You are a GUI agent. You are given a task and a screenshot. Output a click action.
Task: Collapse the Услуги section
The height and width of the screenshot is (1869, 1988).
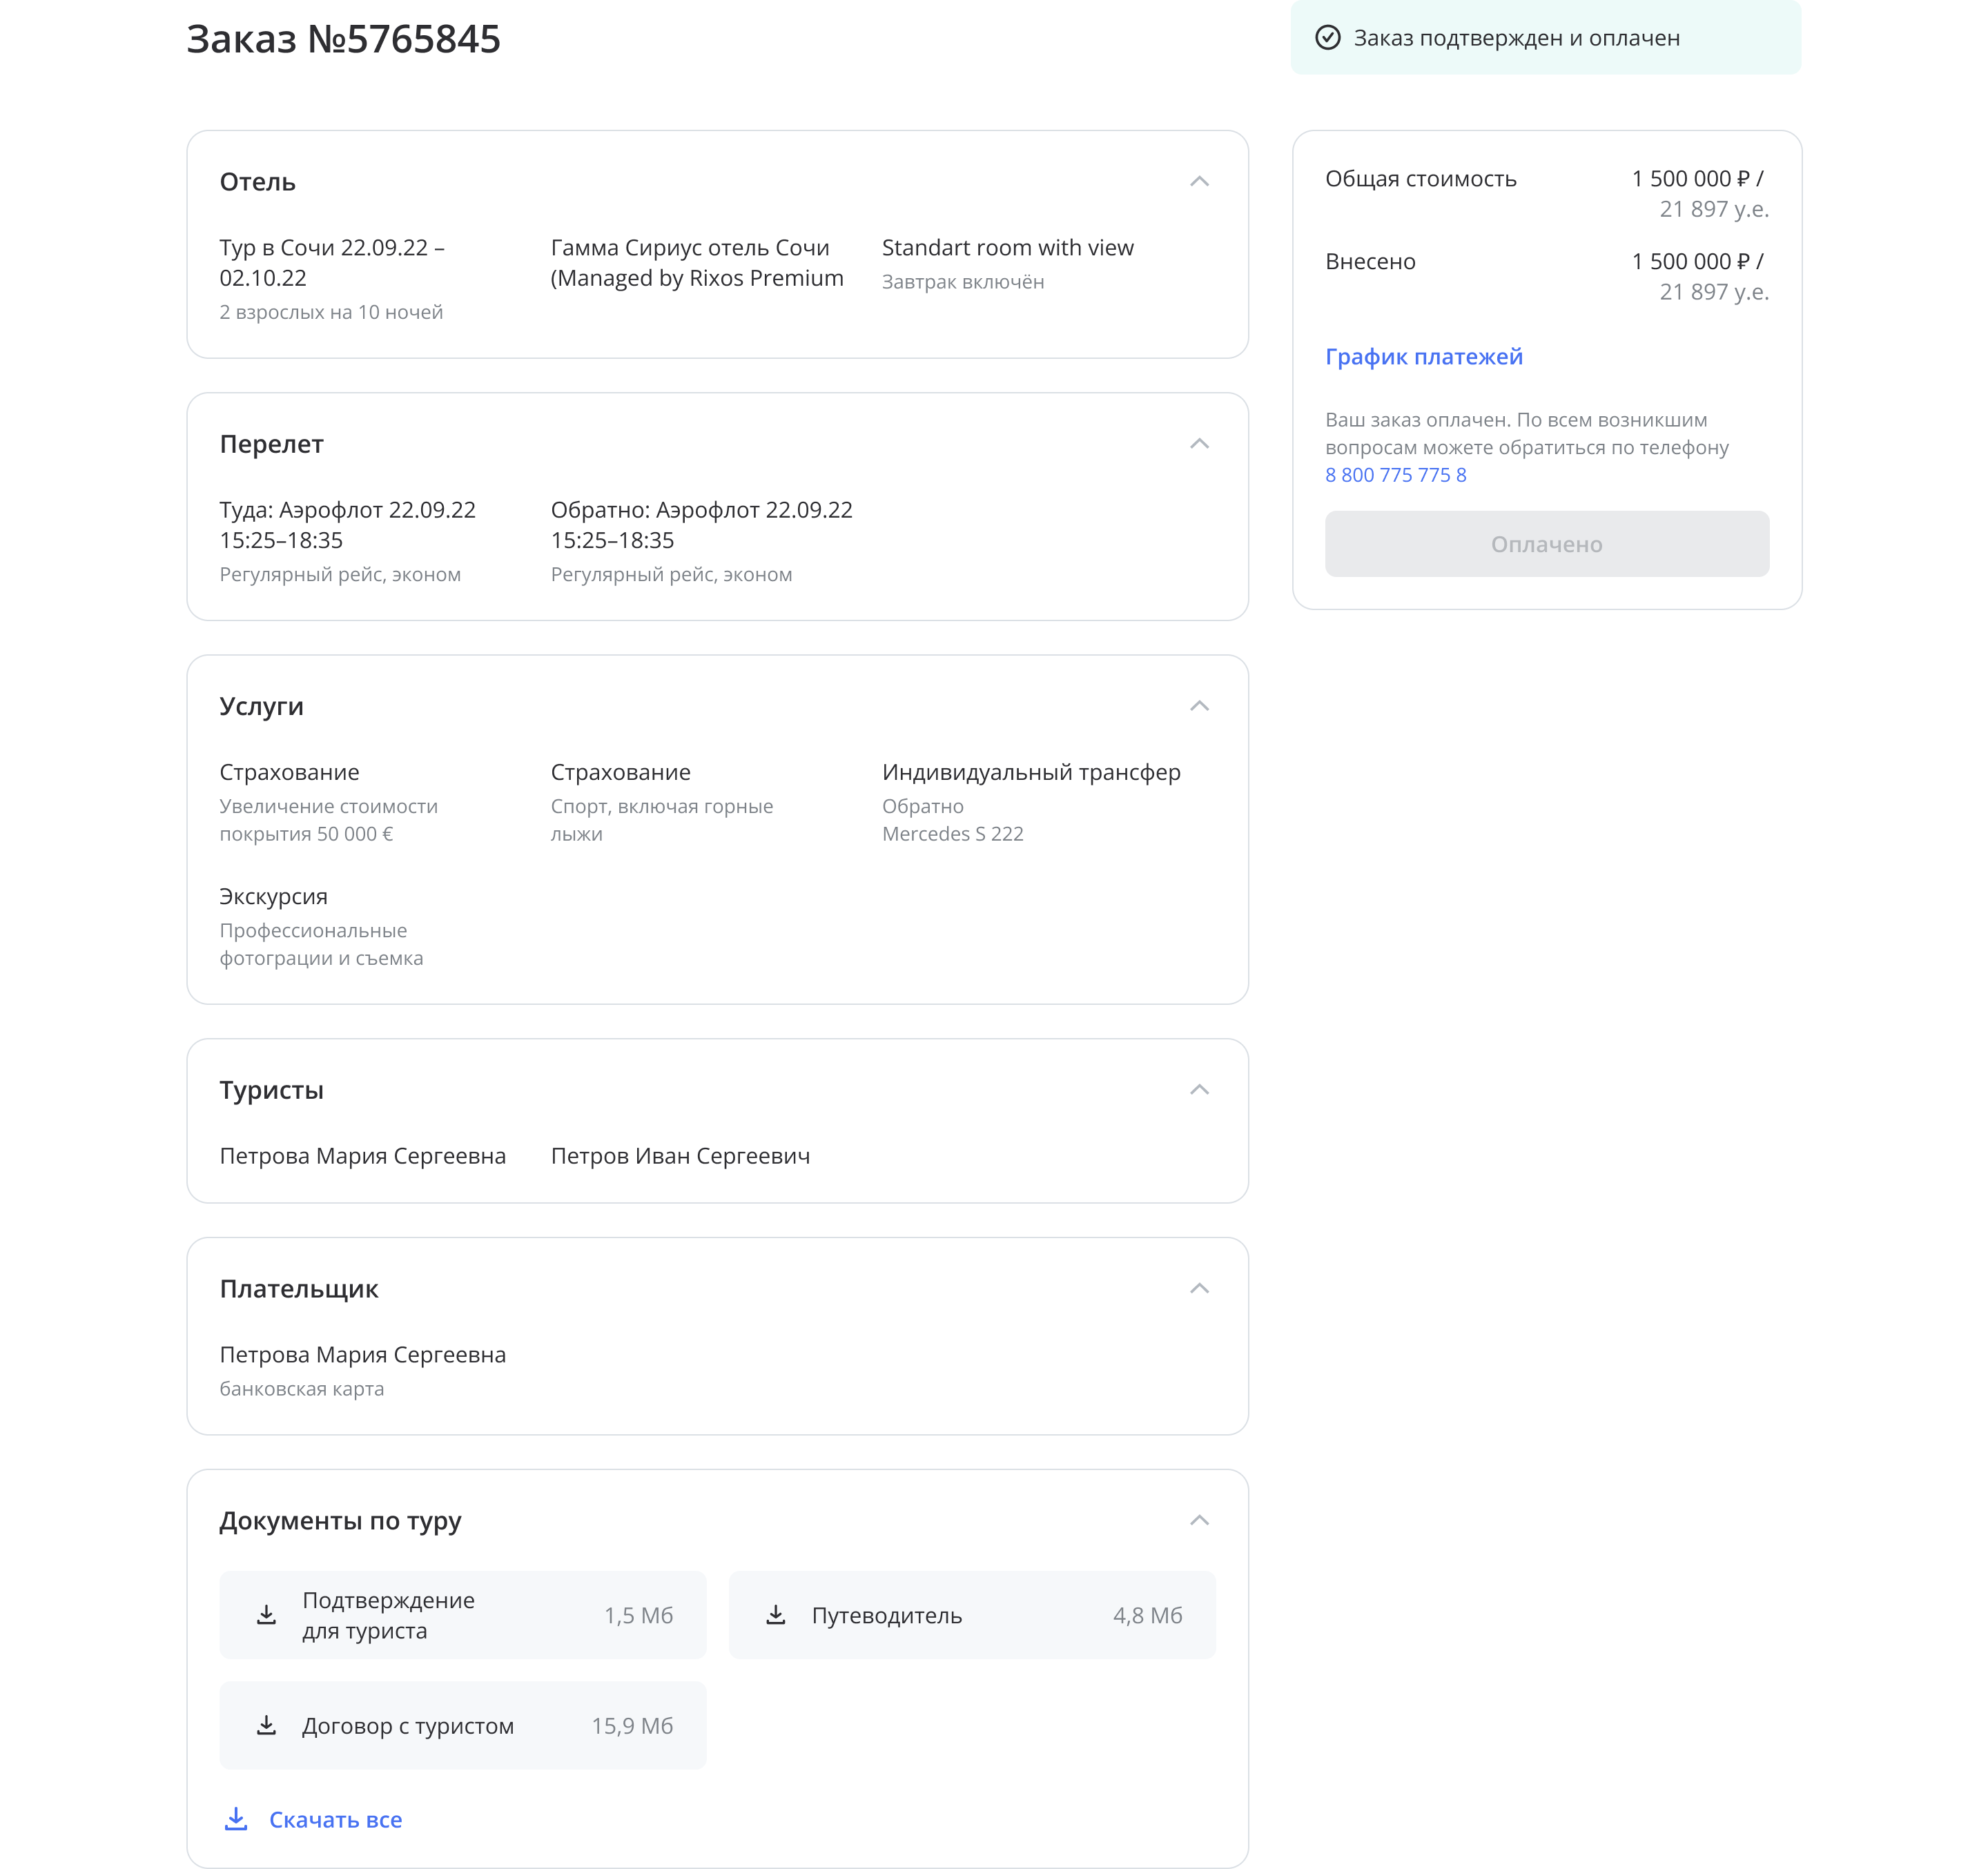[1199, 706]
